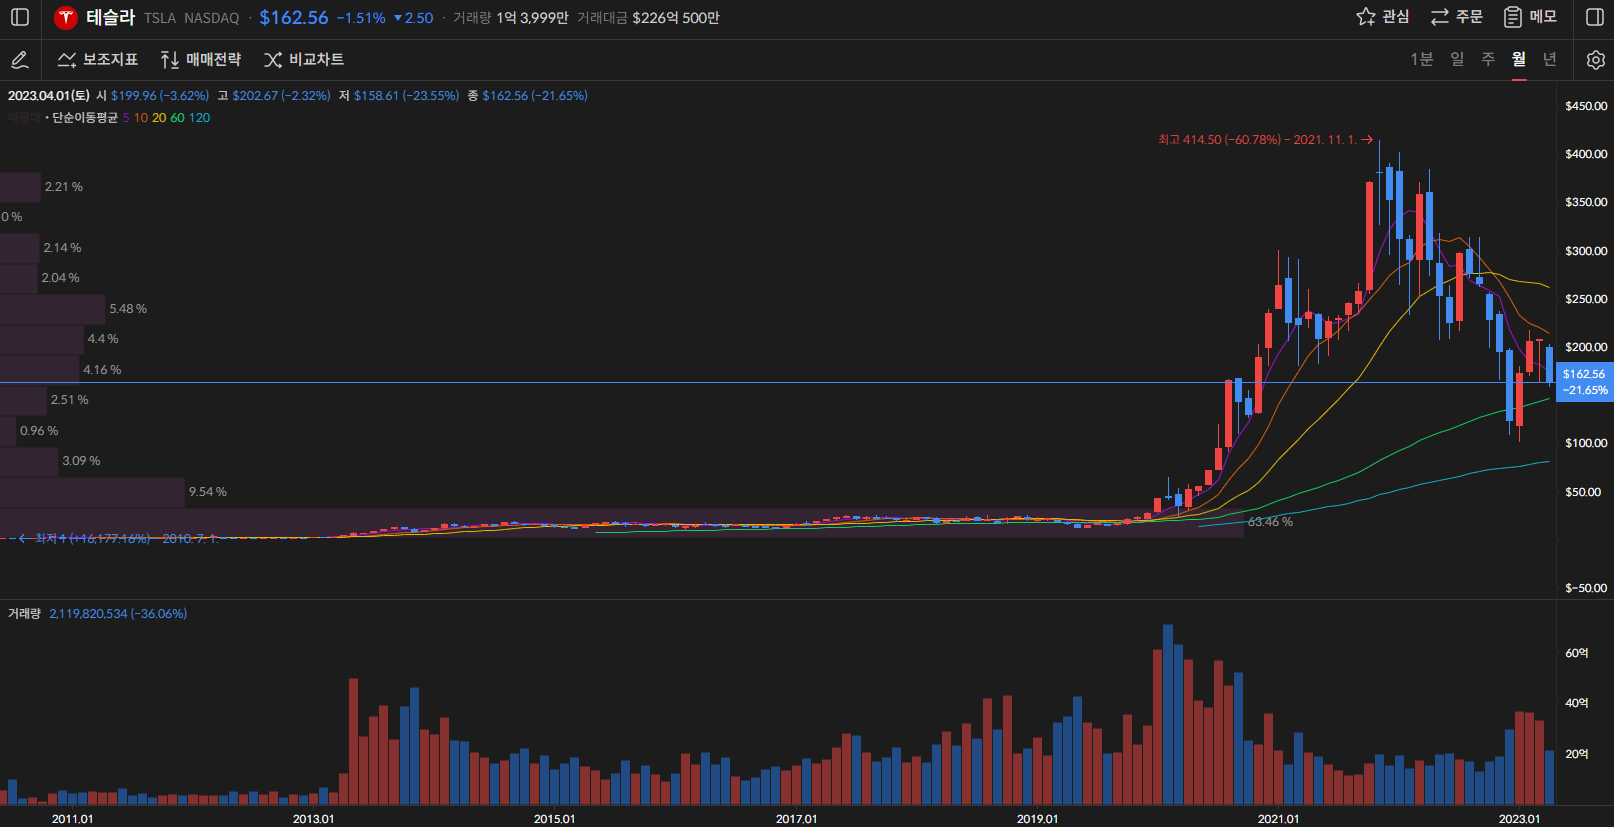Click the 최고 414.50 high marker
1614x827 pixels.
[x=1264, y=140]
